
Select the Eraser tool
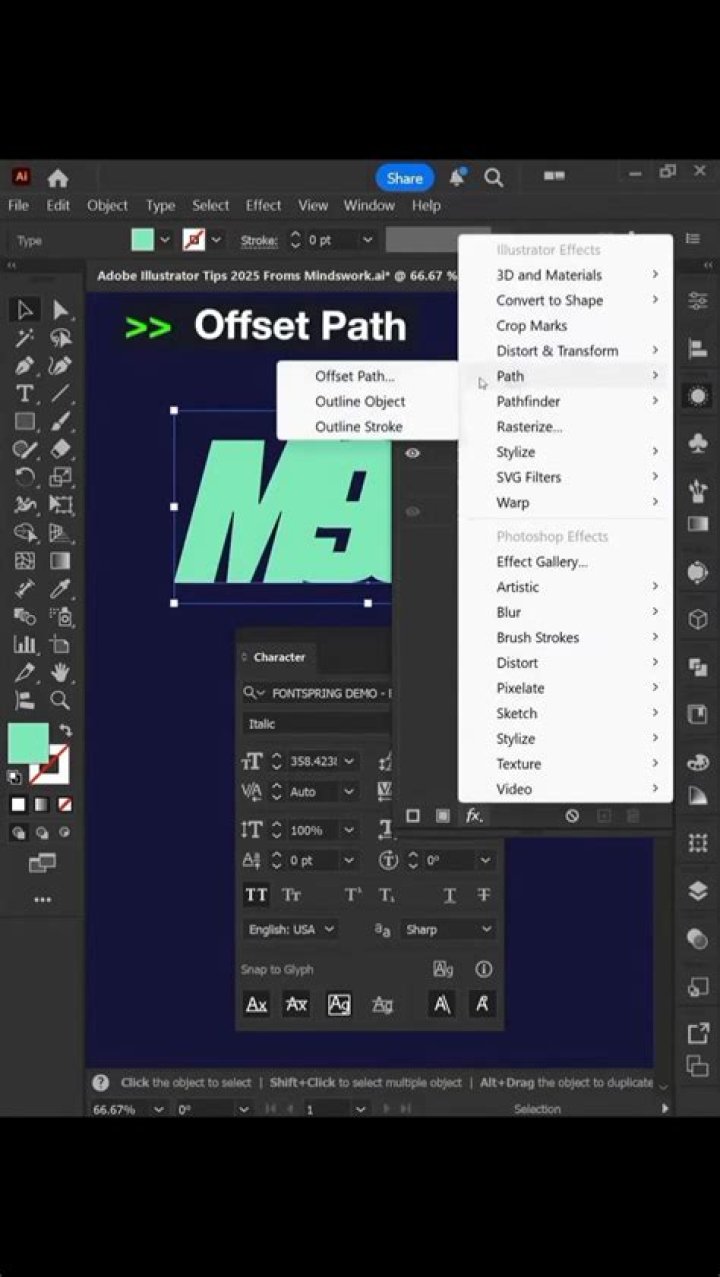tap(61, 449)
